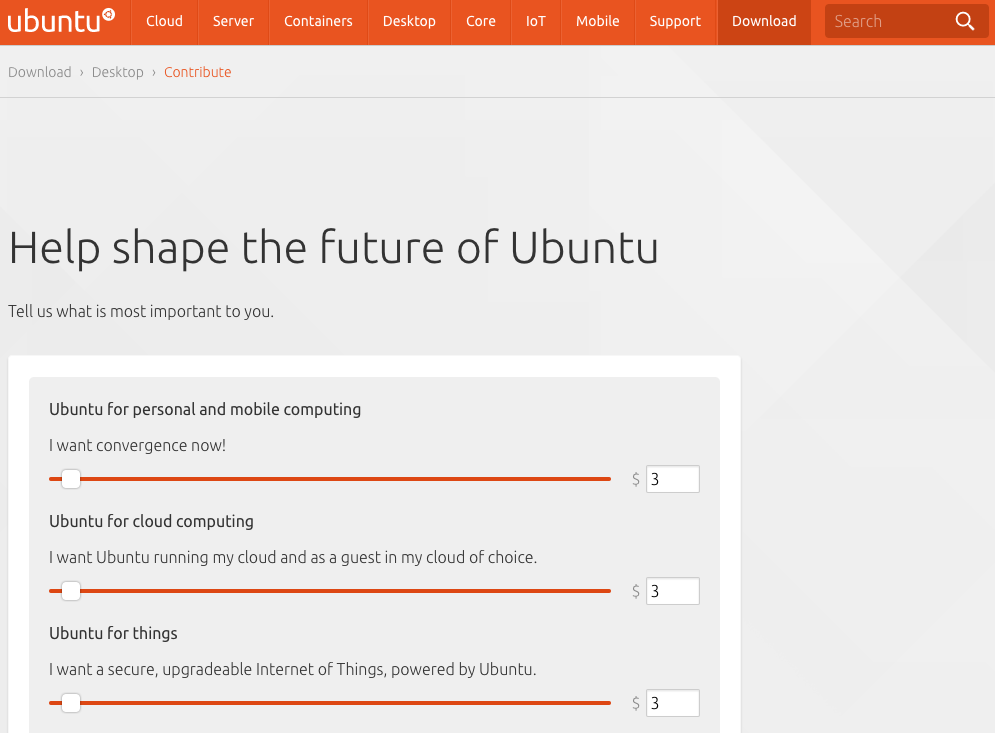Click the Ubuntu for things slider handle
Viewport: 995px width, 733px height.
point(71,703)
